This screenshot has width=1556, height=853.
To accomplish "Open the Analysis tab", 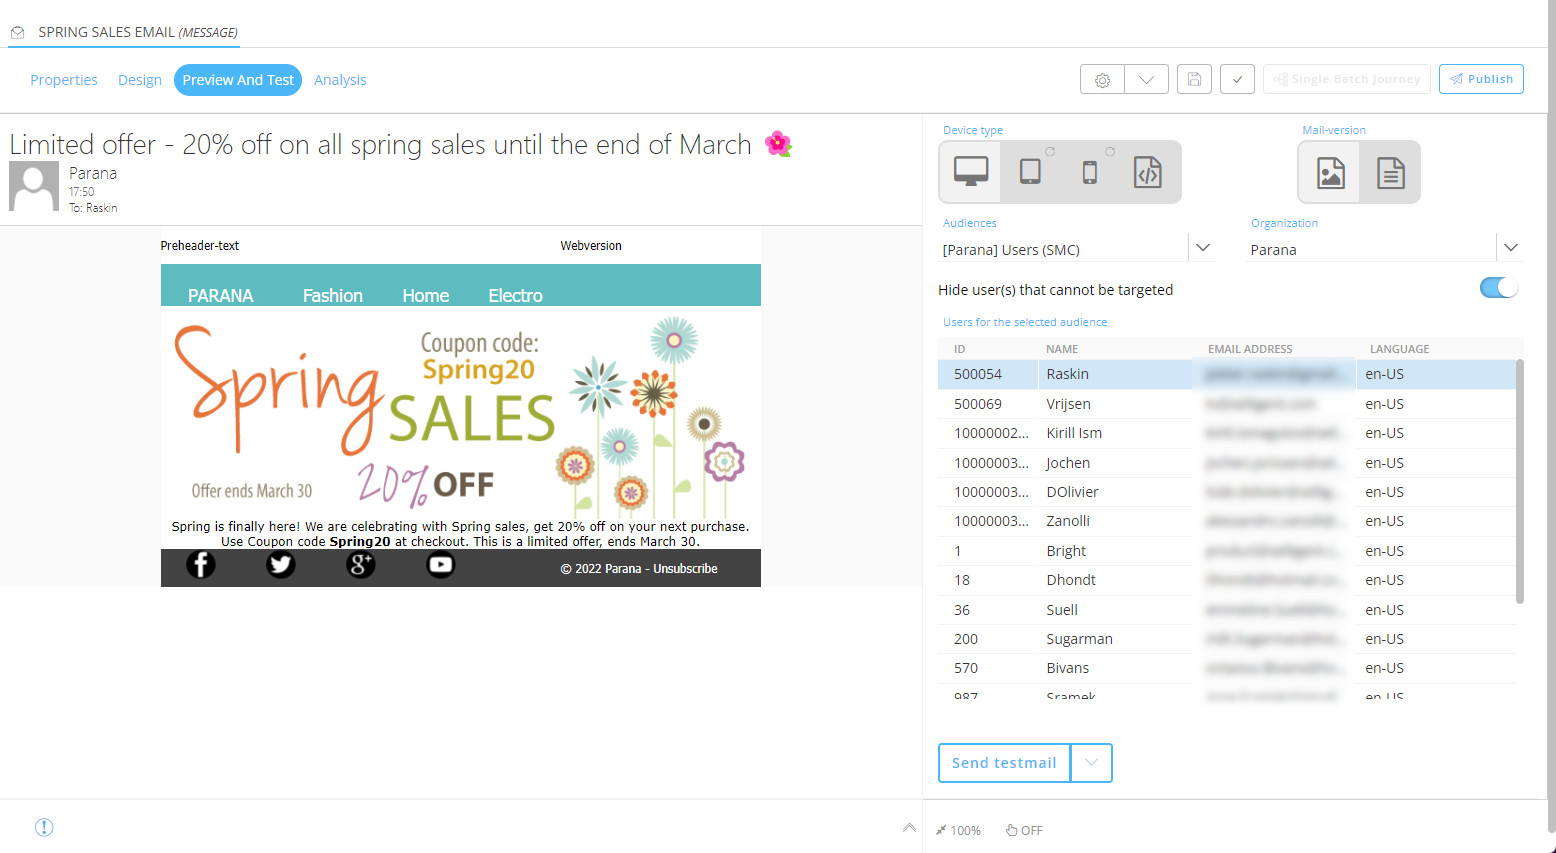I will pos(340,80).
